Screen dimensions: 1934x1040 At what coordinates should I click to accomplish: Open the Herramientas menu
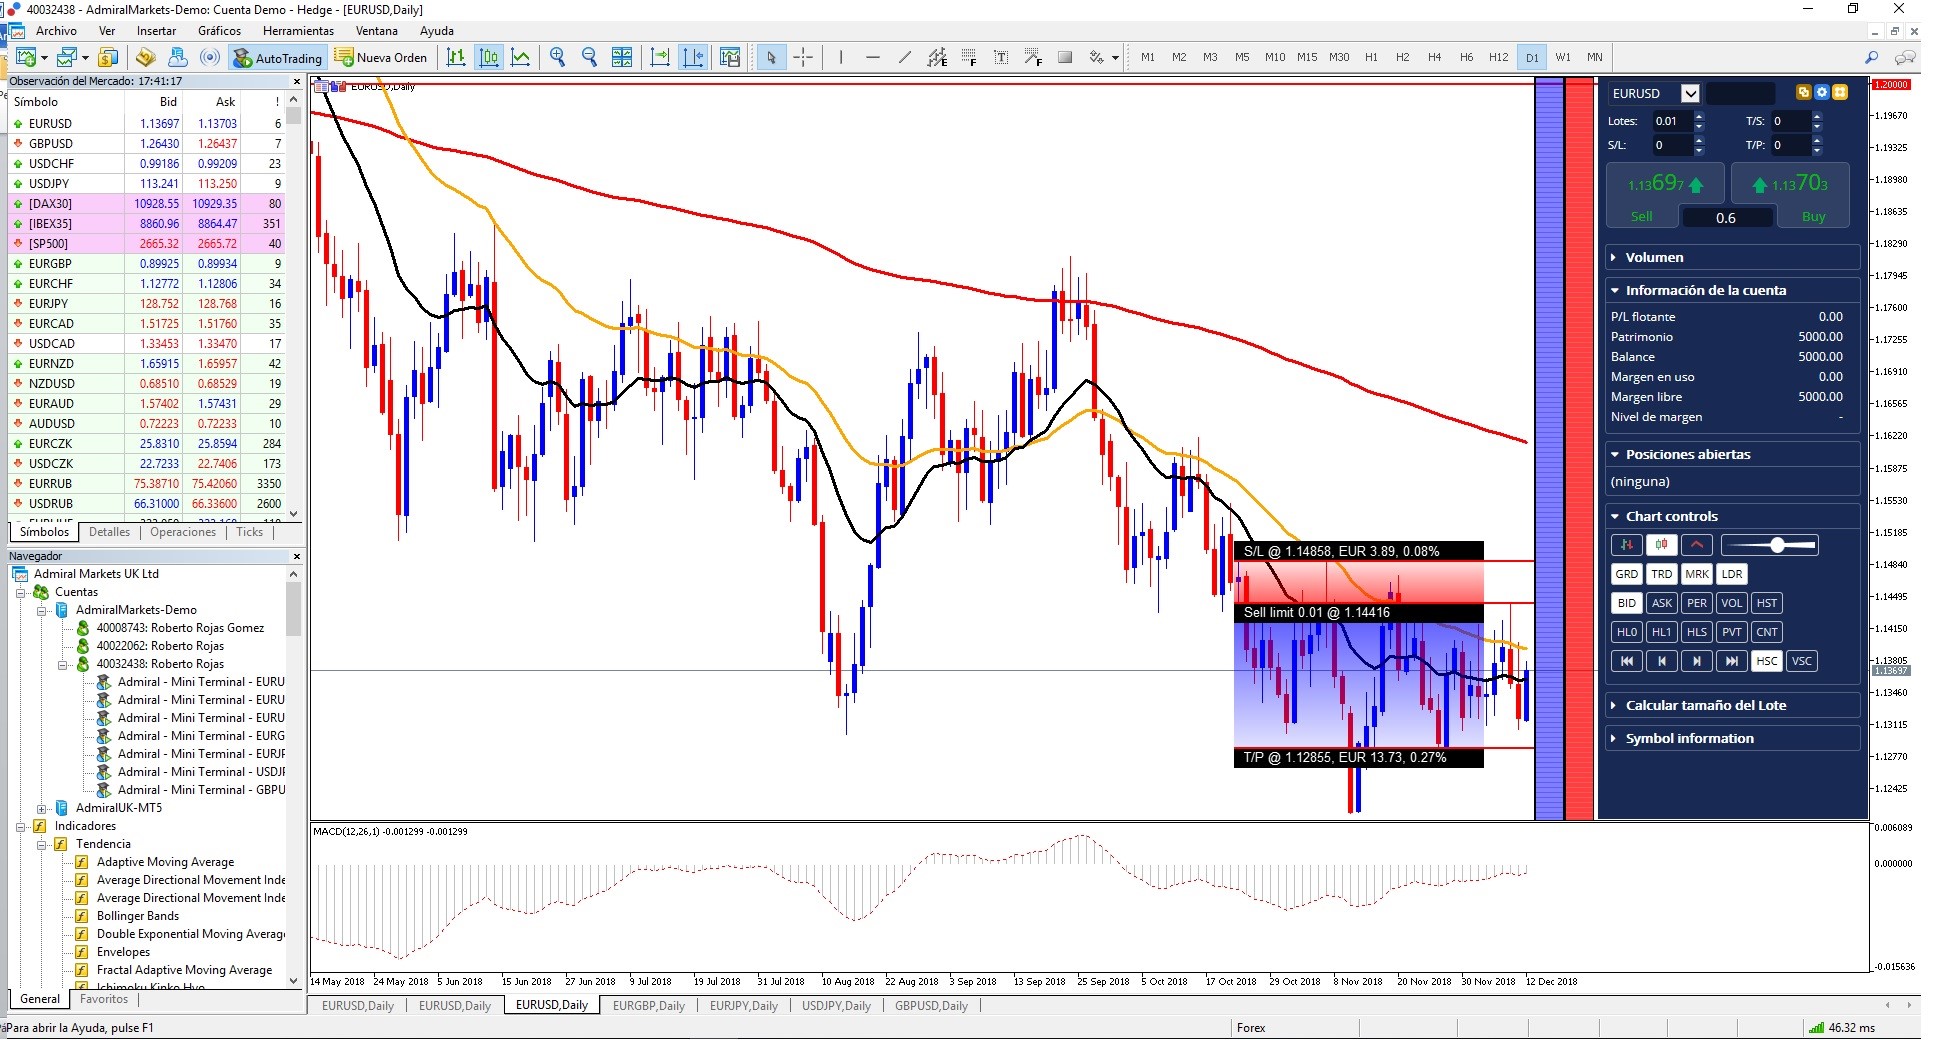coord(297,31)
